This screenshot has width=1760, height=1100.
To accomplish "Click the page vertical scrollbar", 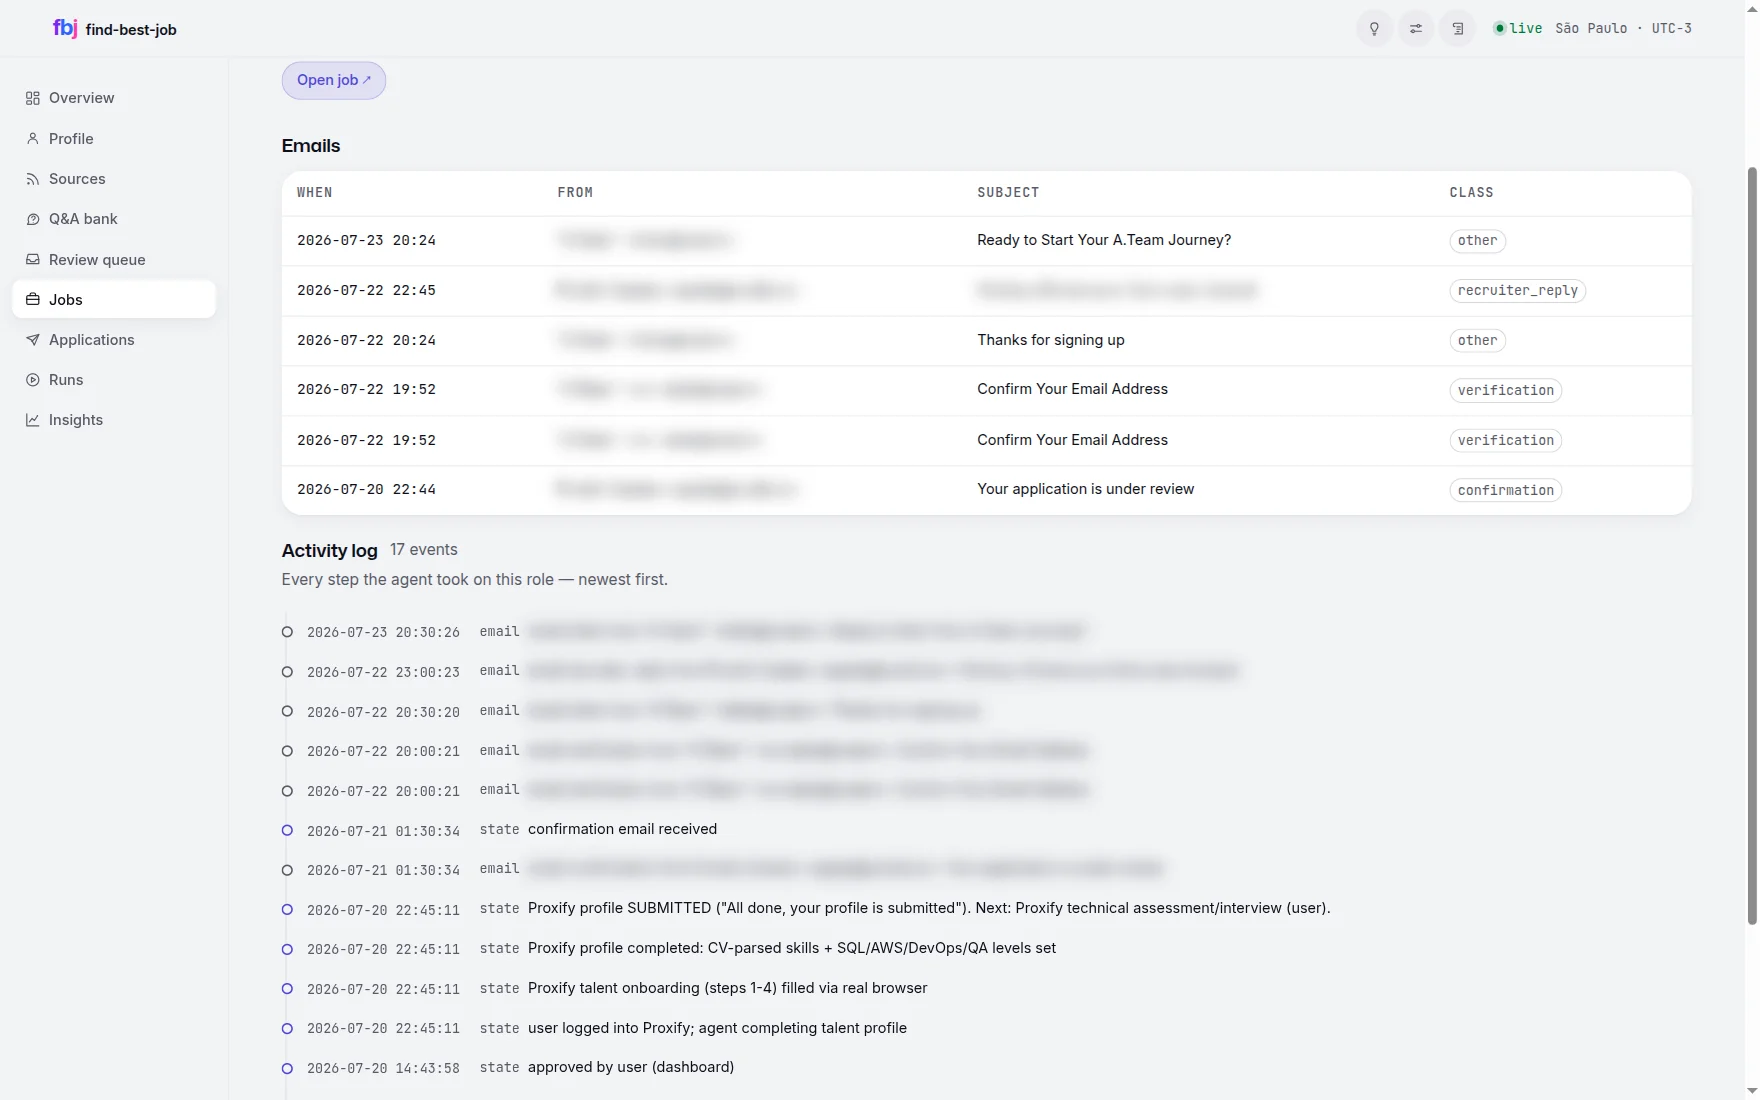I will [x=1751, y=545].
